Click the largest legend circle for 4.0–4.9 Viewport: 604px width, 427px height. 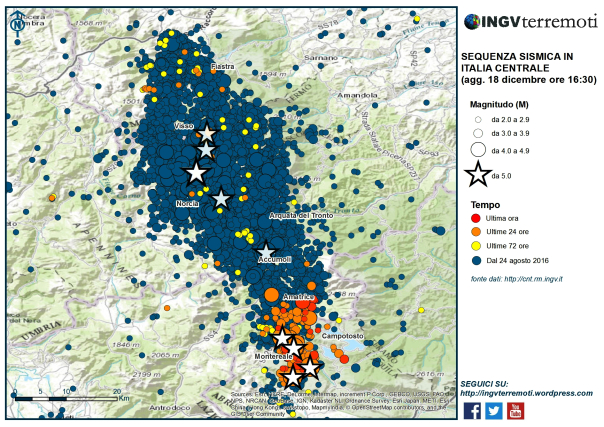(478, 150)
